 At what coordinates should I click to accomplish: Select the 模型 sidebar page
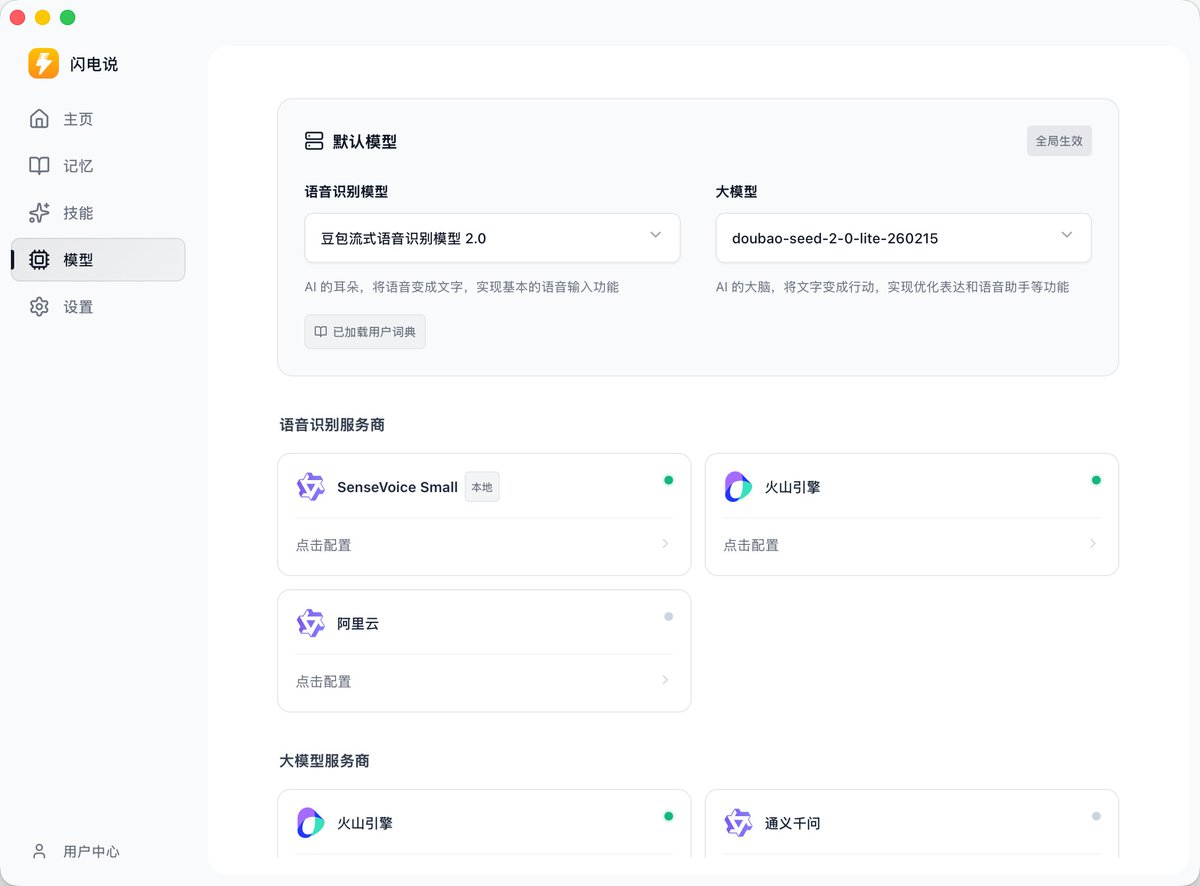coord(98,260)
